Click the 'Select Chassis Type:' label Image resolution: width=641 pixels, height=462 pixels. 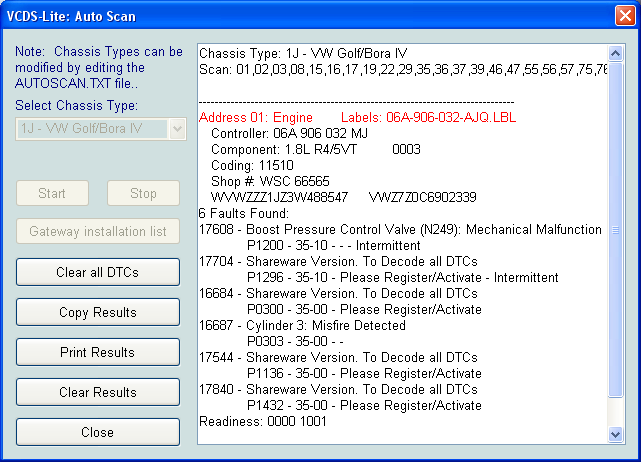point(76,105)
